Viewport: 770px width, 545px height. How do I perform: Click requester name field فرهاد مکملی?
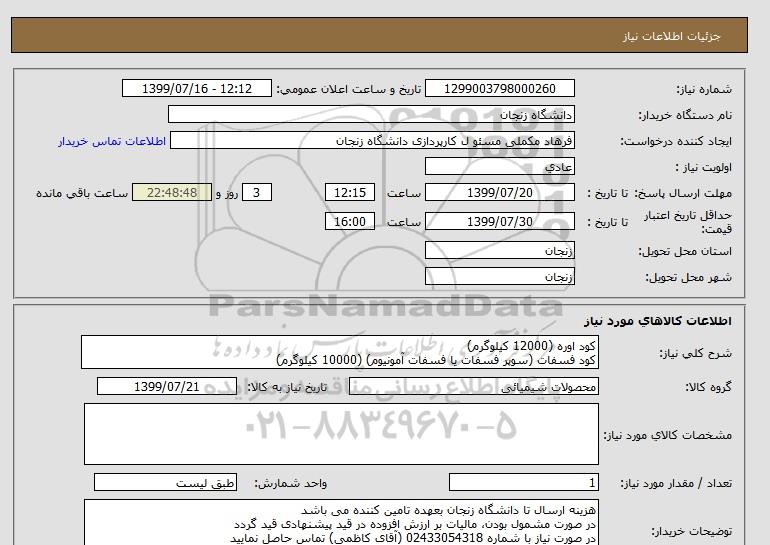(x=372, y=140)
